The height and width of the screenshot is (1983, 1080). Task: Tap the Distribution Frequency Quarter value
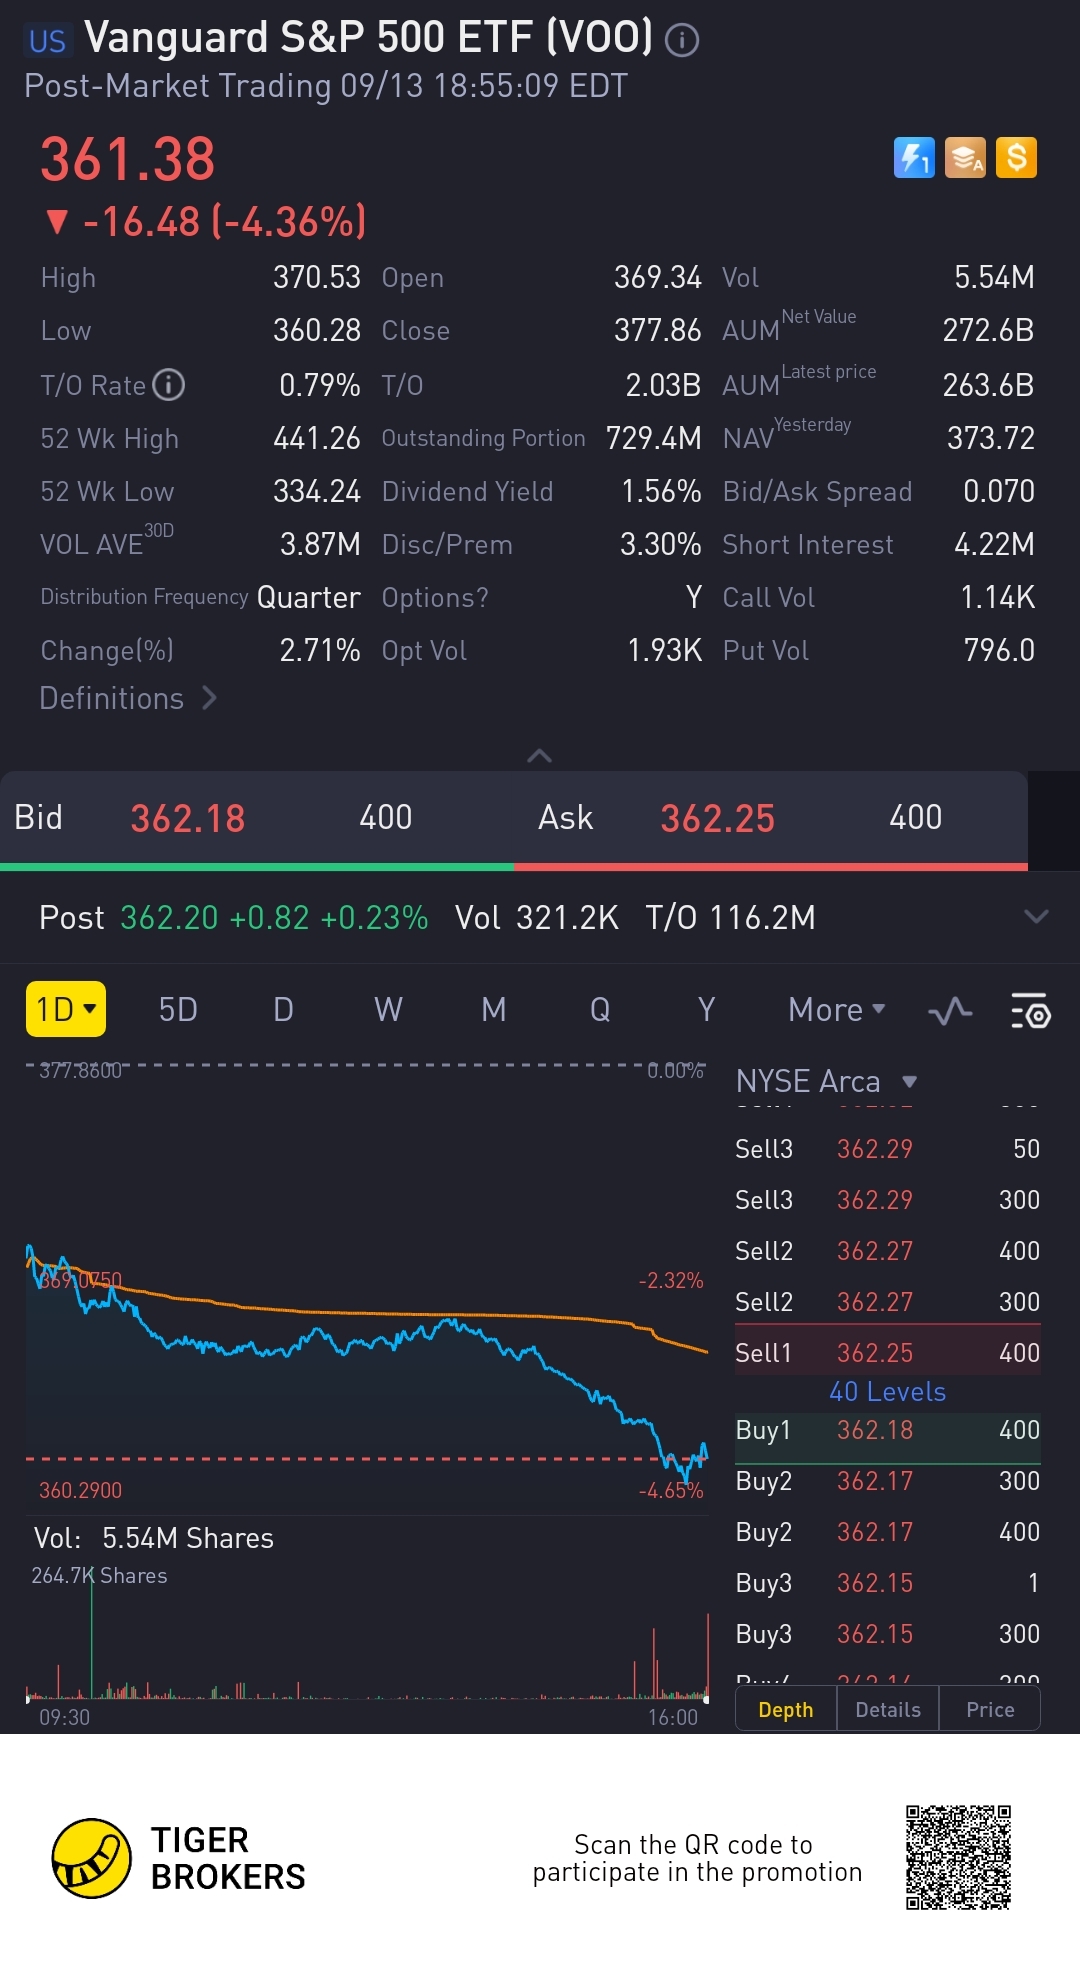click(x=309, y=597)
